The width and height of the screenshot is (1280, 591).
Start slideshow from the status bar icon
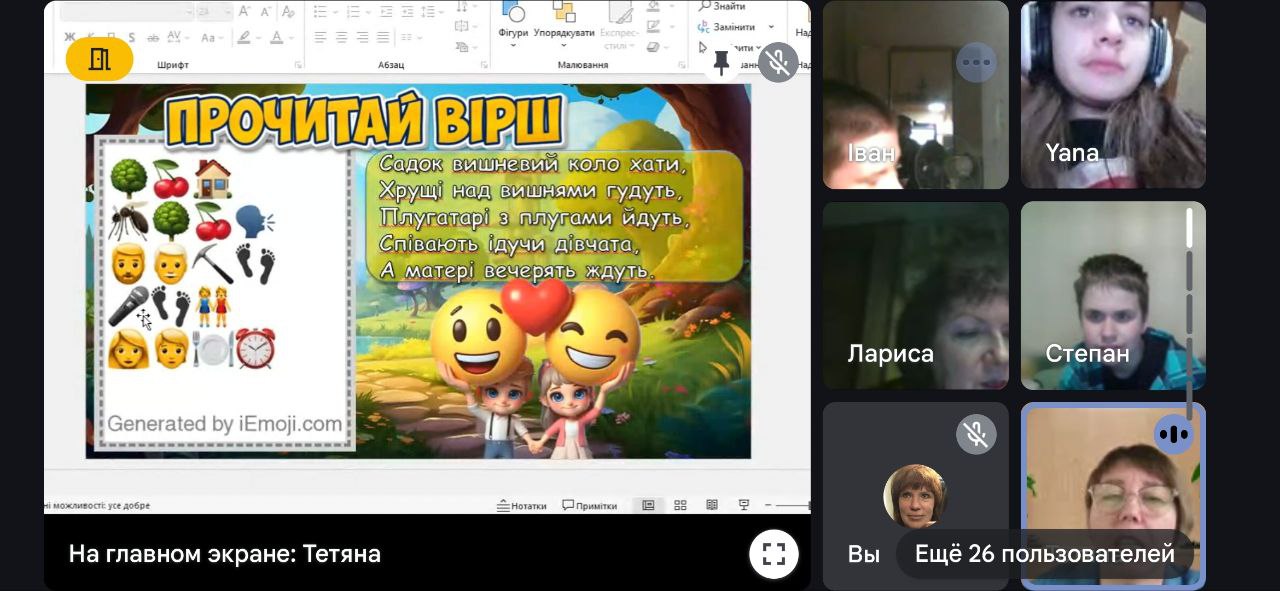(743, 505)
